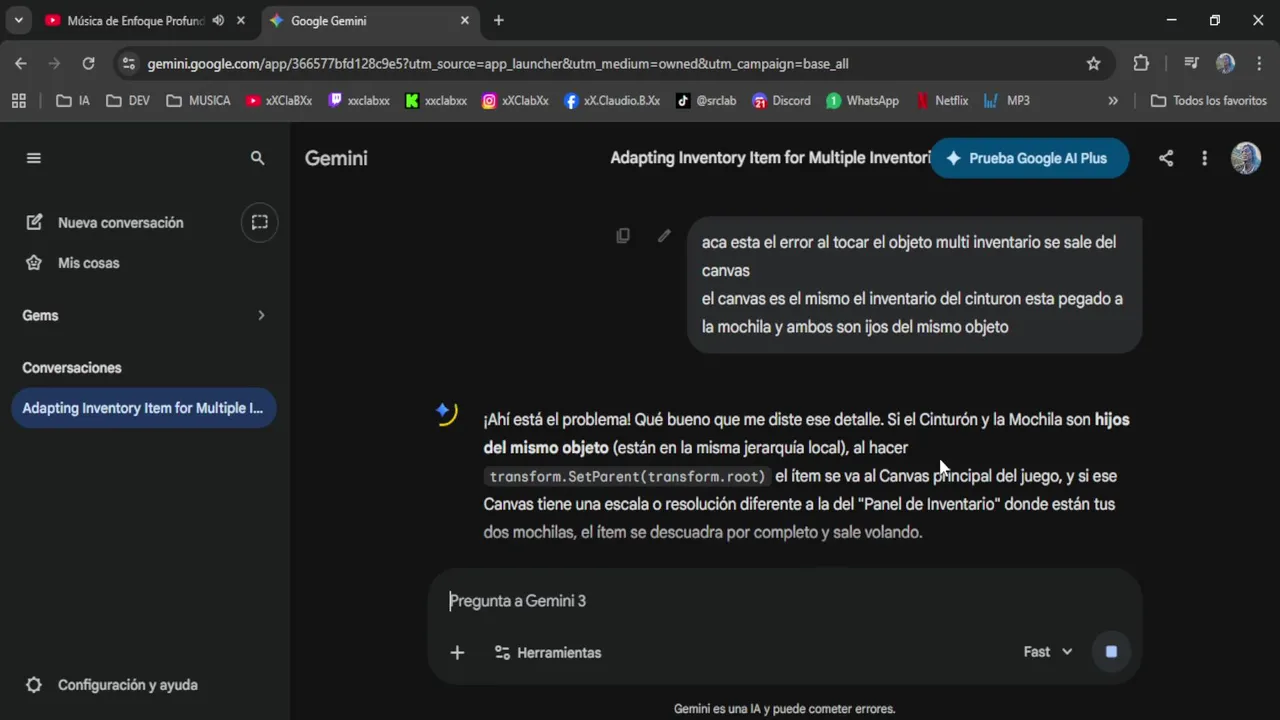Open the Todos los favoritos folder
This screenshot has width=1280, height=720.
[x=1209, y=100]
